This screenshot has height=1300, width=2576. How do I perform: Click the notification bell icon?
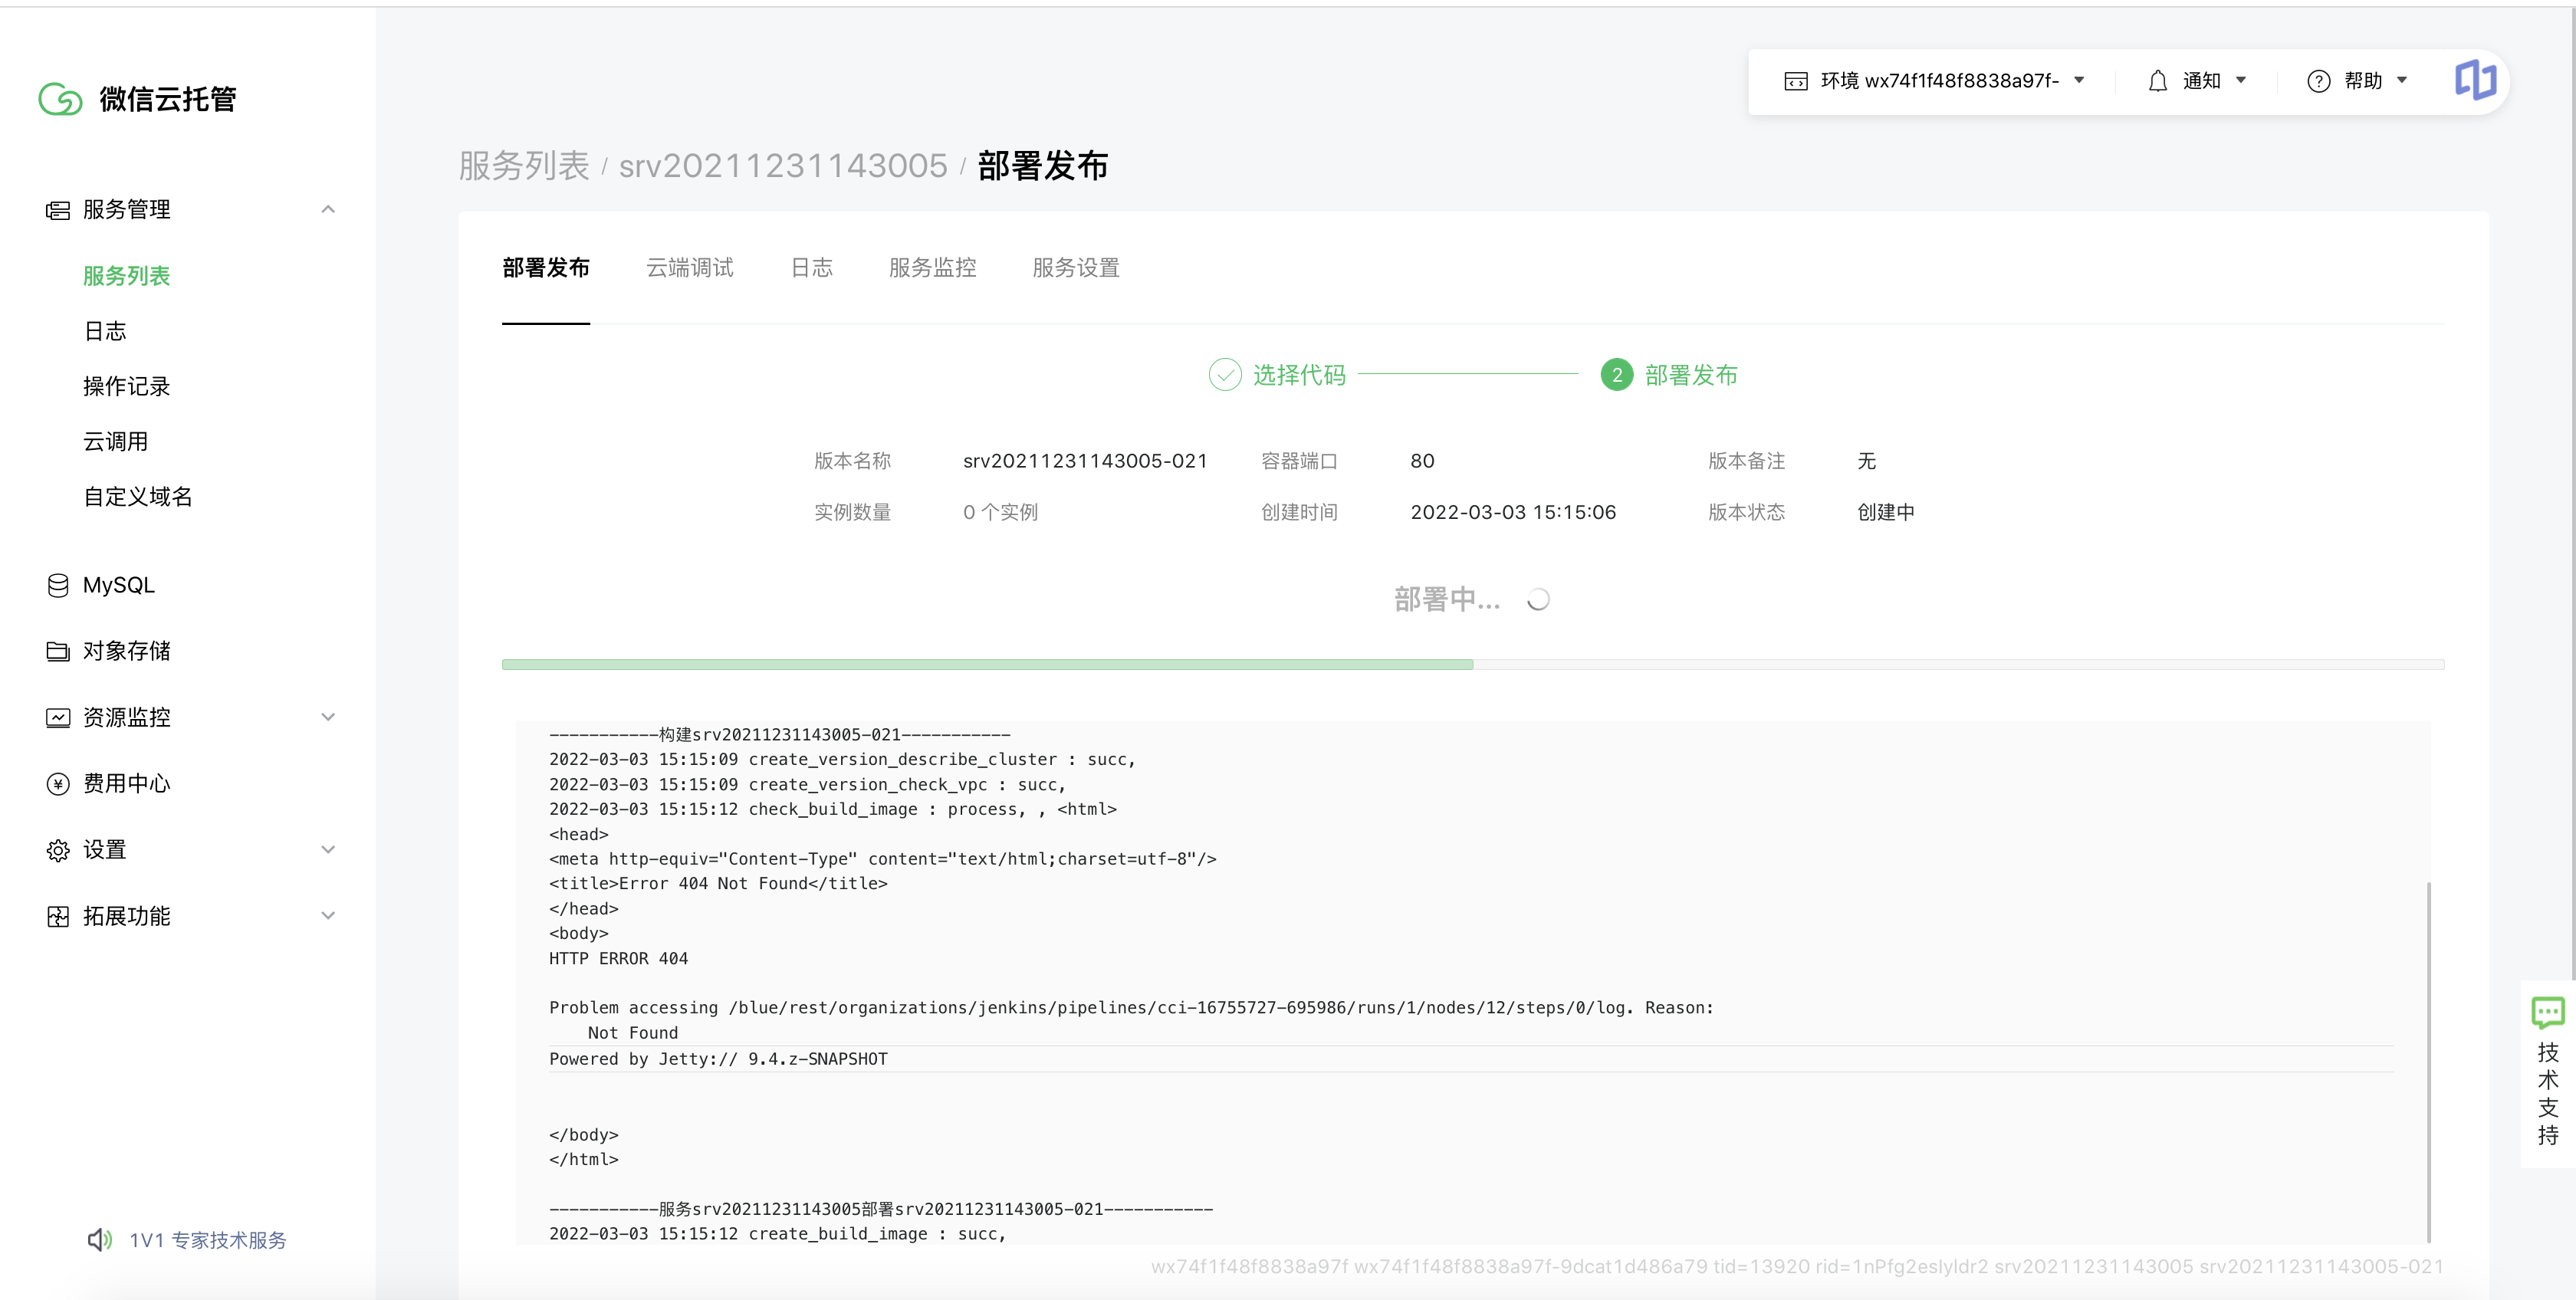click(x=2158, y=81)
